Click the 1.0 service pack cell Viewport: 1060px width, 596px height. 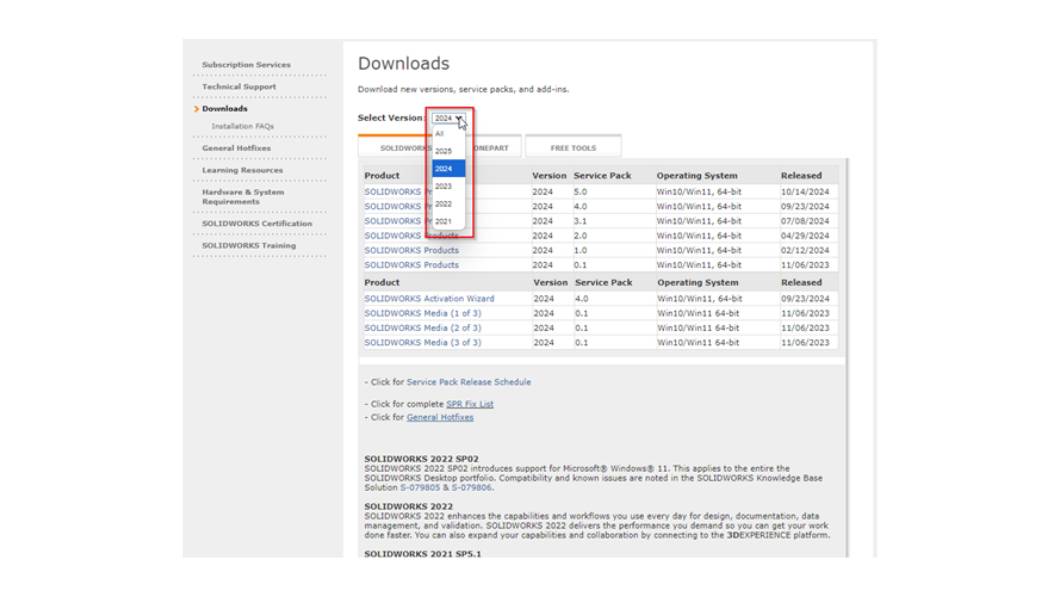pyautogui.click(x=581, y=251)
